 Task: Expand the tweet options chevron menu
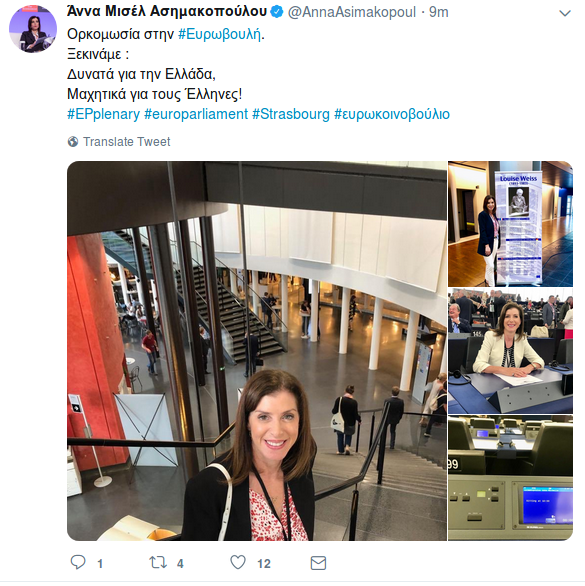(564, 13)
